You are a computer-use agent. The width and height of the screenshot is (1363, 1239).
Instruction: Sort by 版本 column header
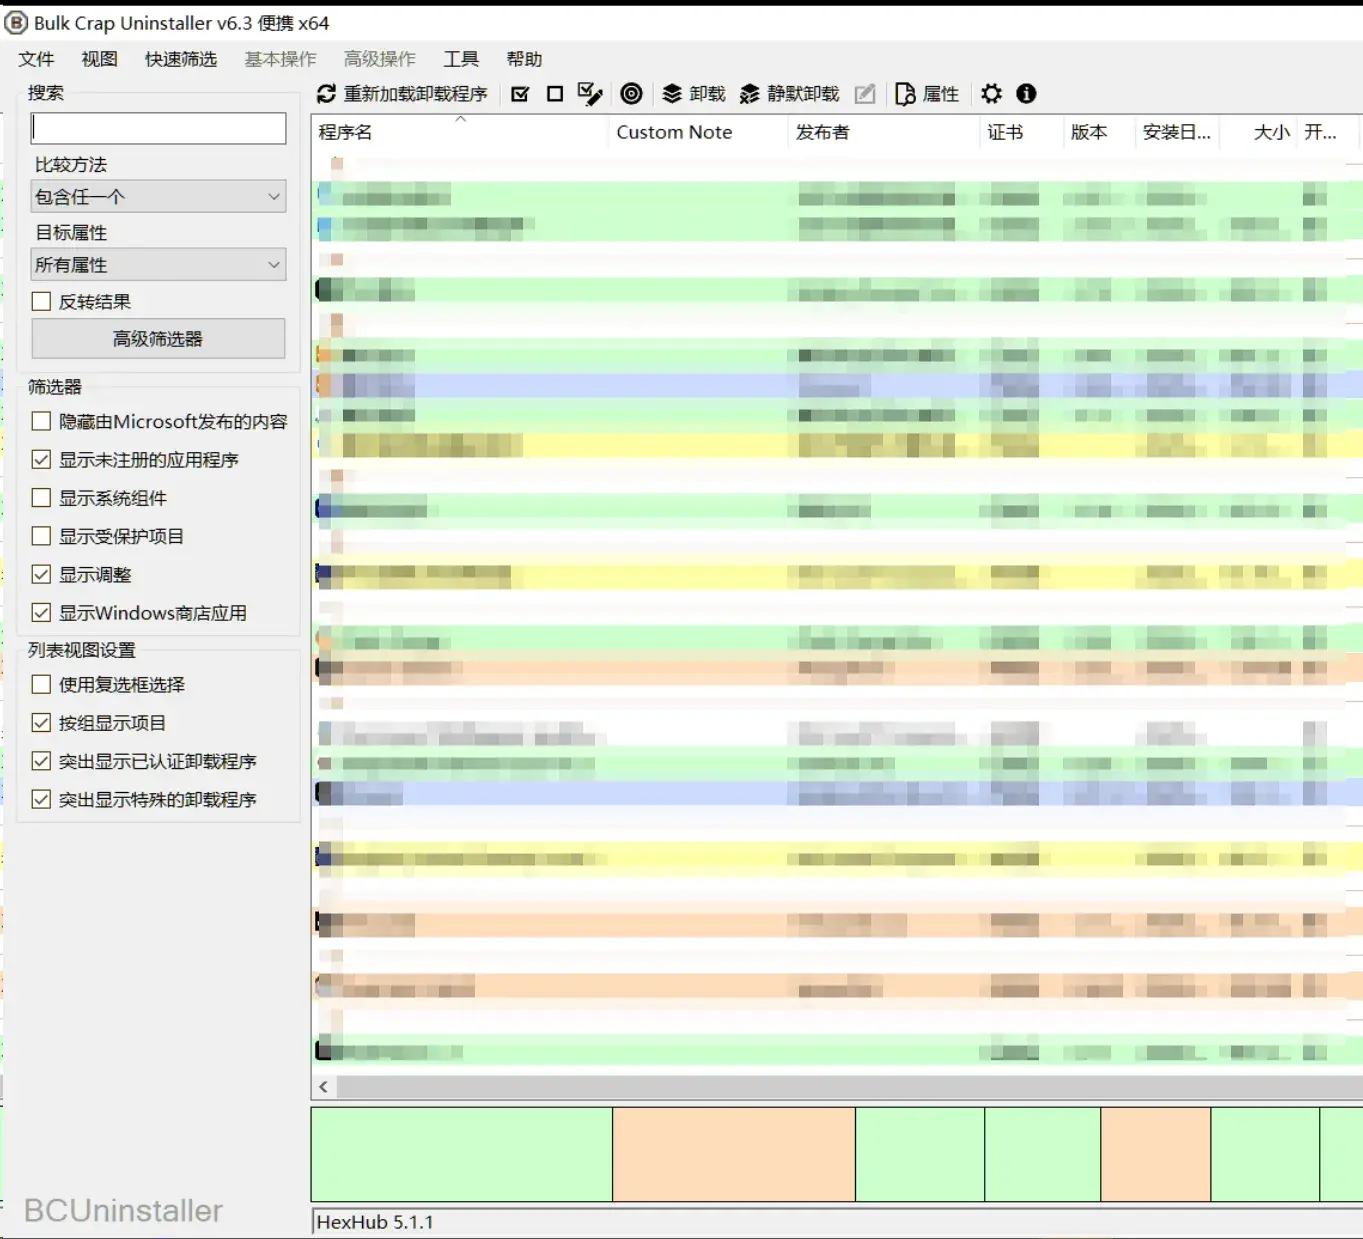coord(1098,132)
